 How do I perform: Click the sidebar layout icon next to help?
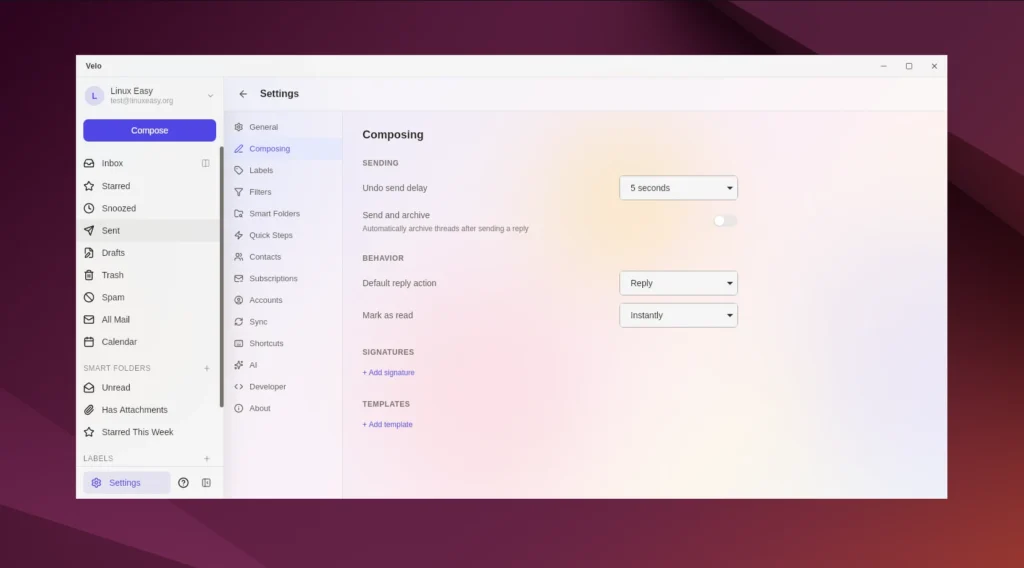click(206, 483)
